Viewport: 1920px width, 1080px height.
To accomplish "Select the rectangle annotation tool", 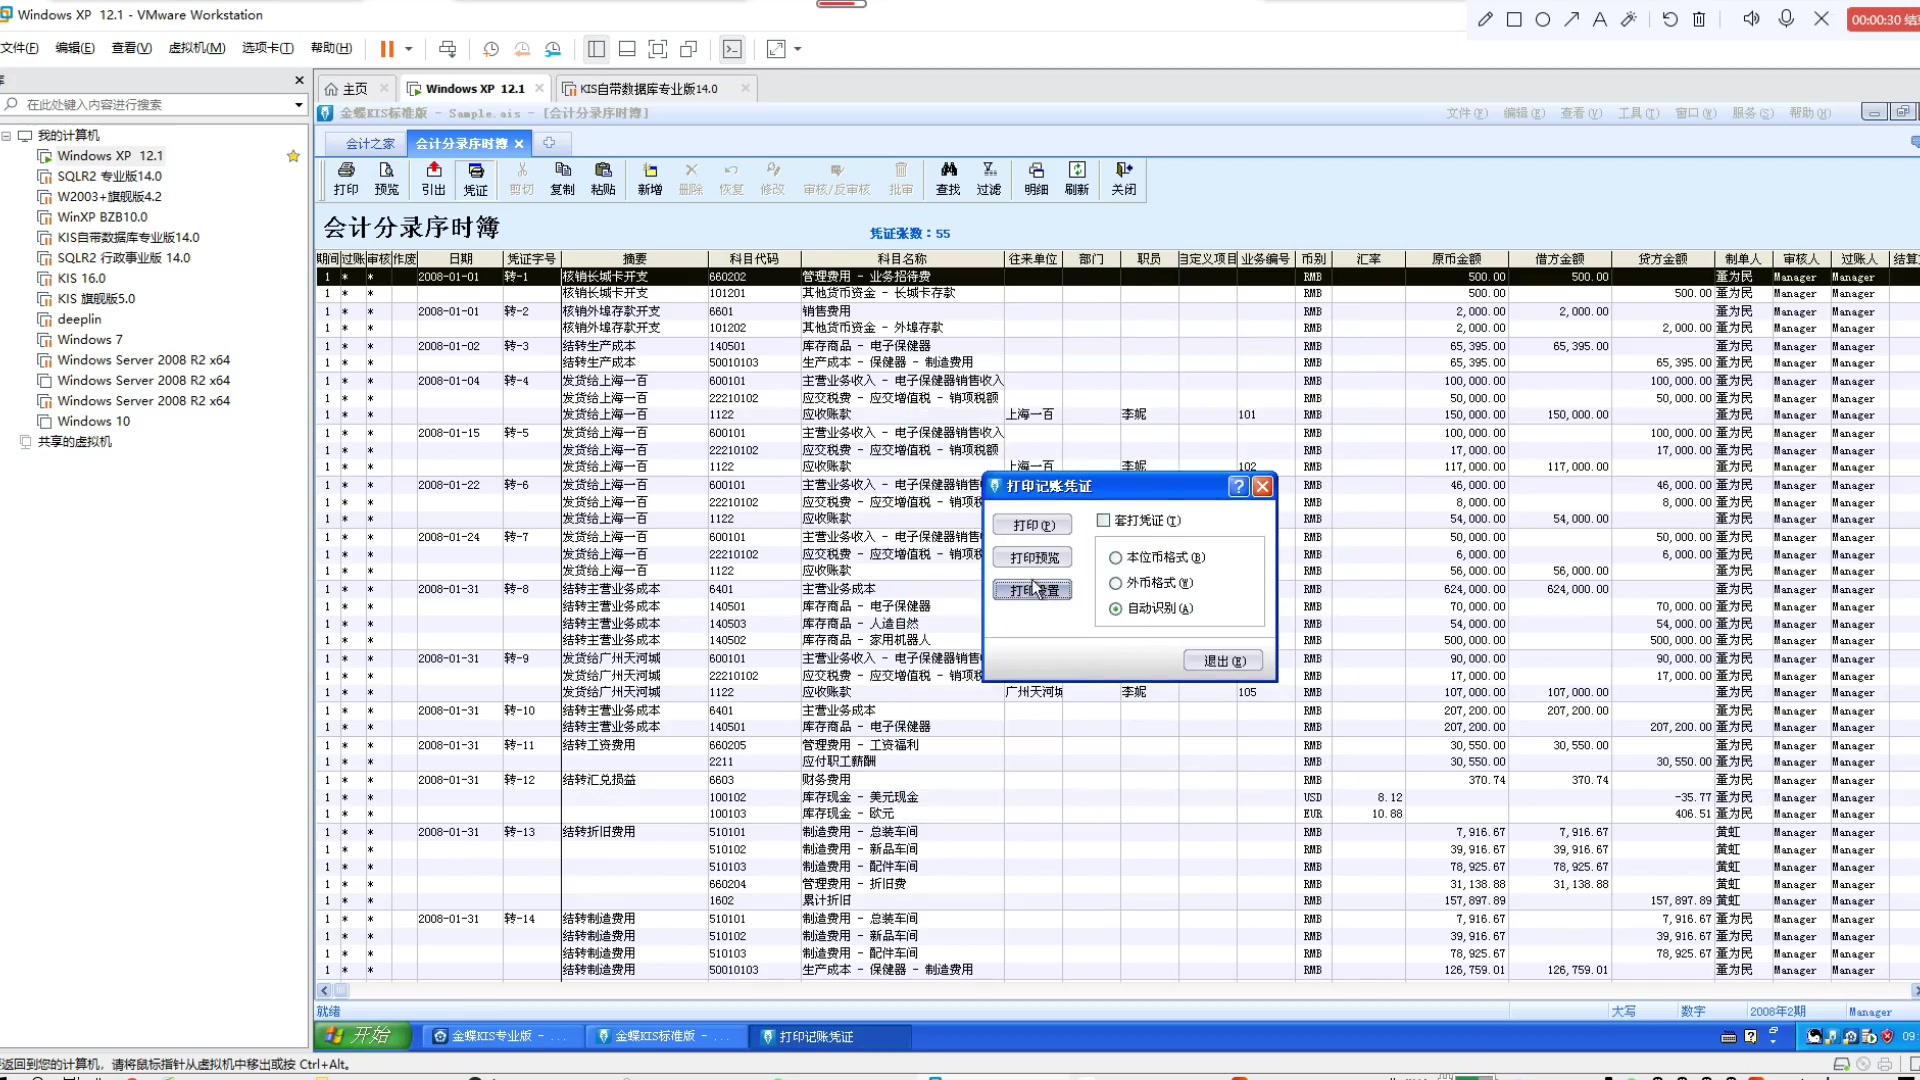I will click(1514, 19).
